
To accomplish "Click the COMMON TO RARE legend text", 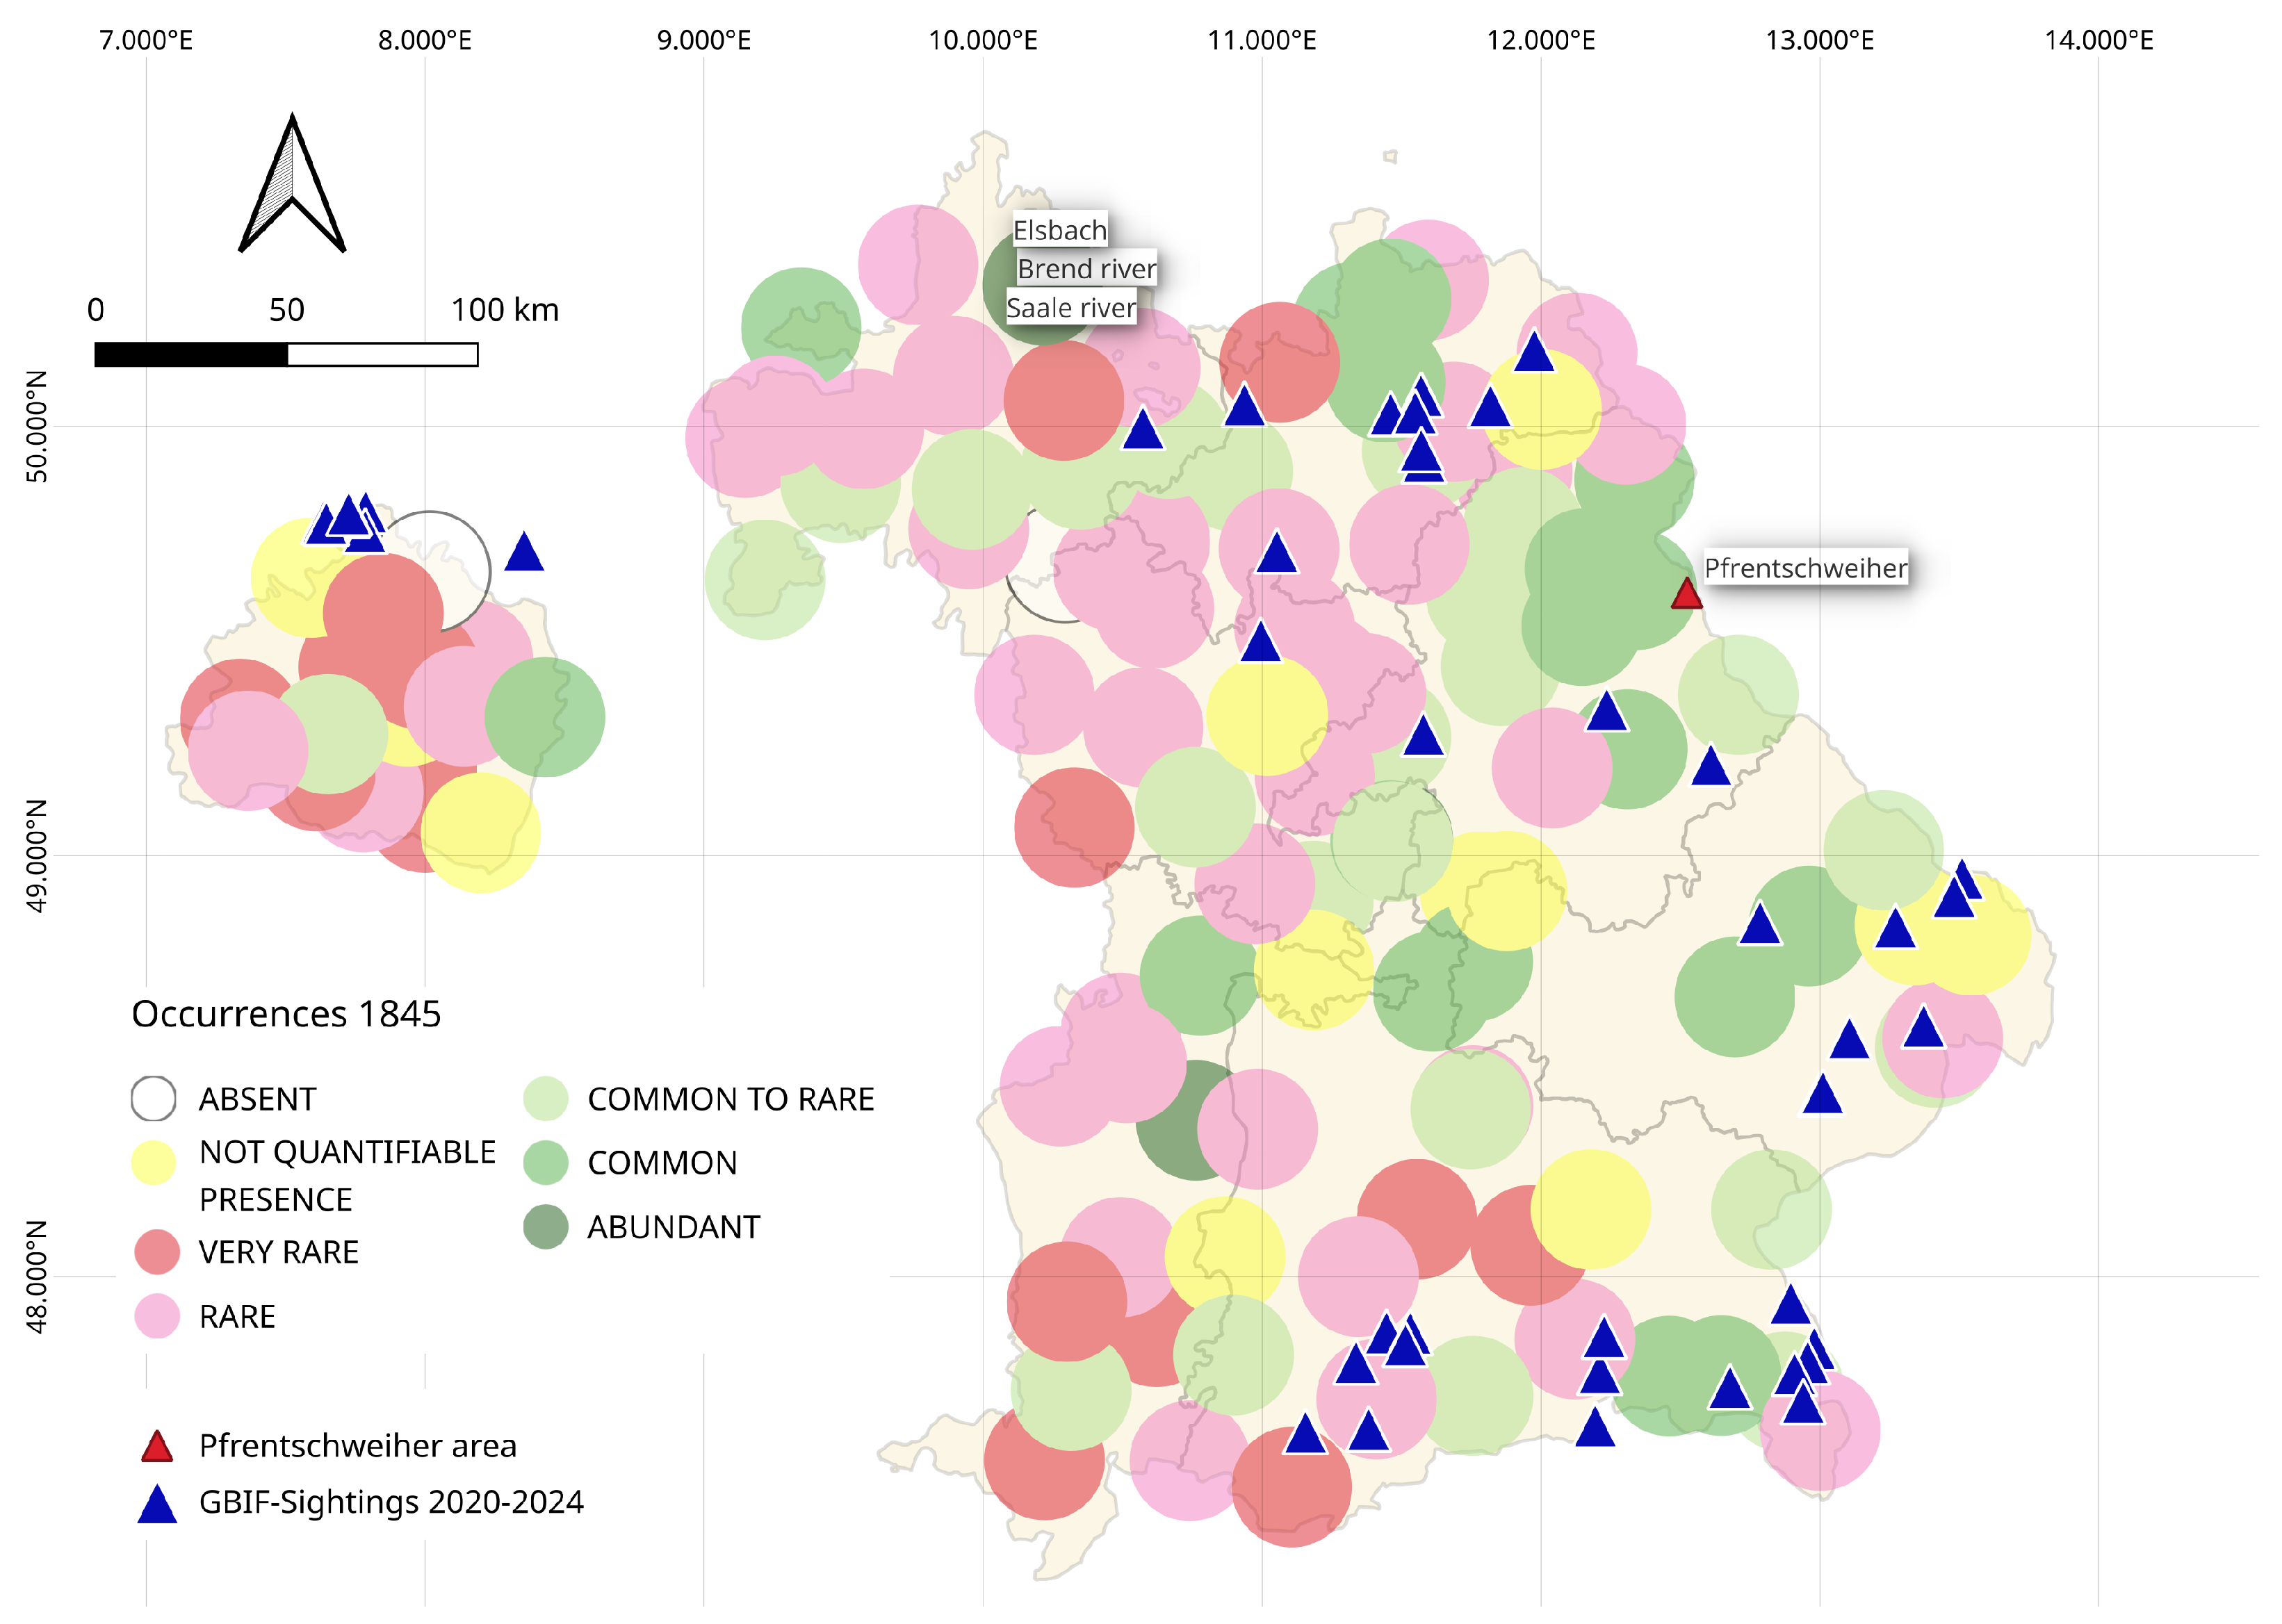I will point(731,1099).
